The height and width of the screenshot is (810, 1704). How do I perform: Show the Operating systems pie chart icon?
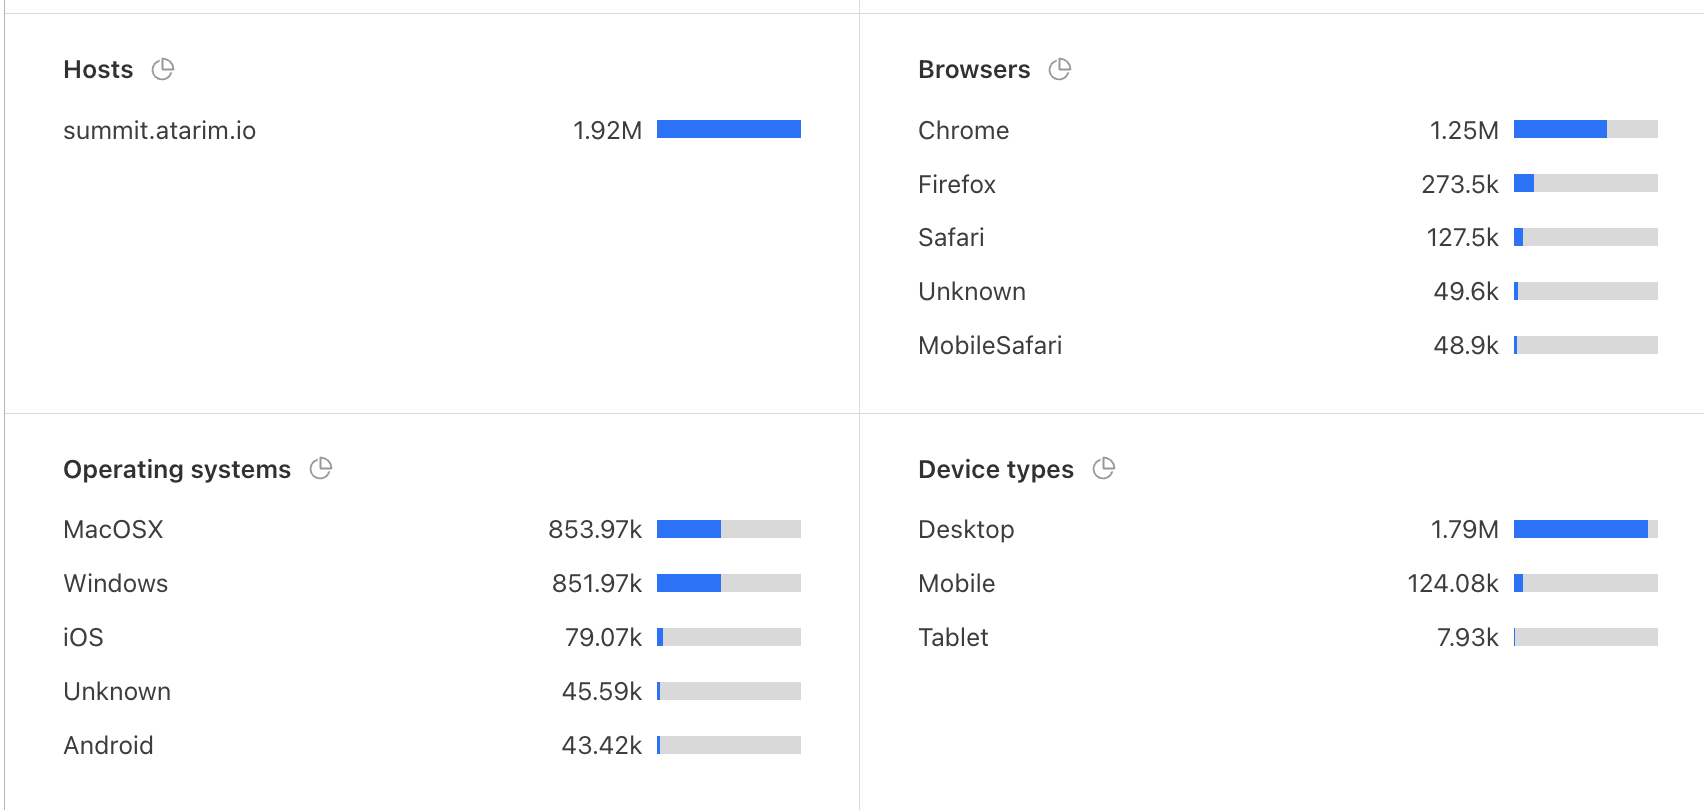coord(320,468)
